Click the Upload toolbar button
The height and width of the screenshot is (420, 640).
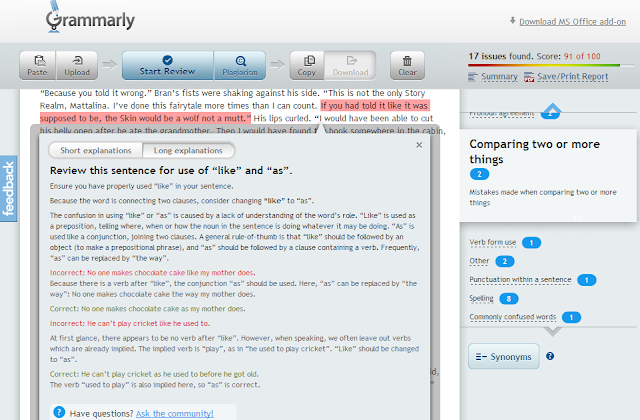click(77, 65)
